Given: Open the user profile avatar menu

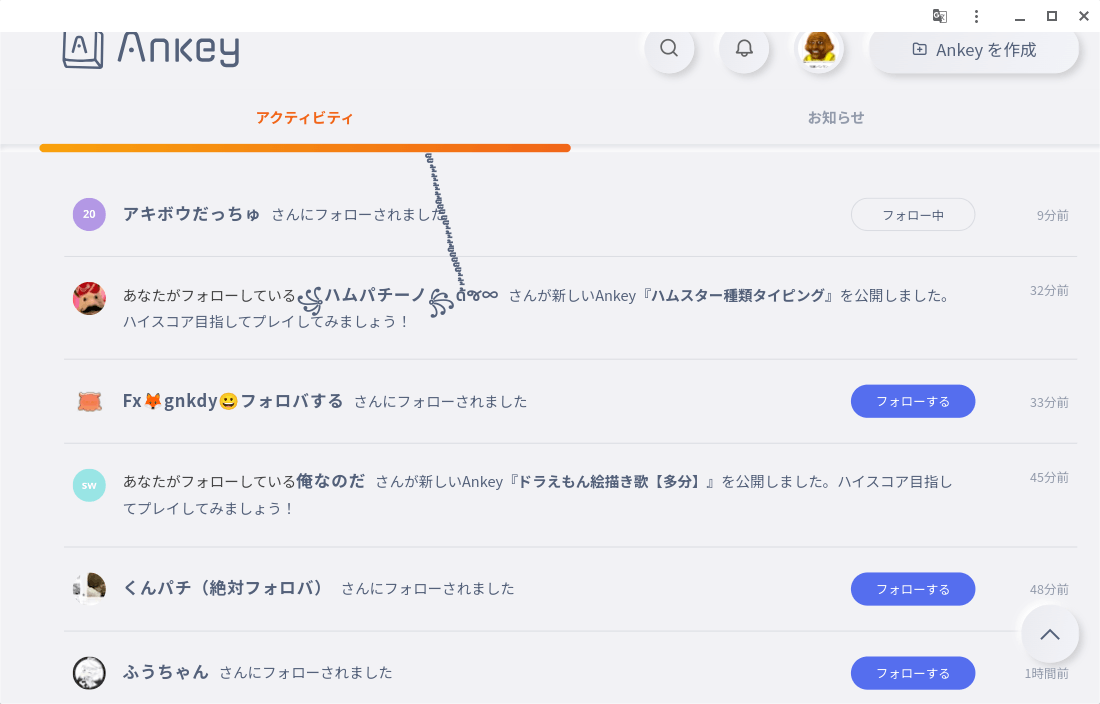Looking at the screenshot, I should click(x=819, y=48).
